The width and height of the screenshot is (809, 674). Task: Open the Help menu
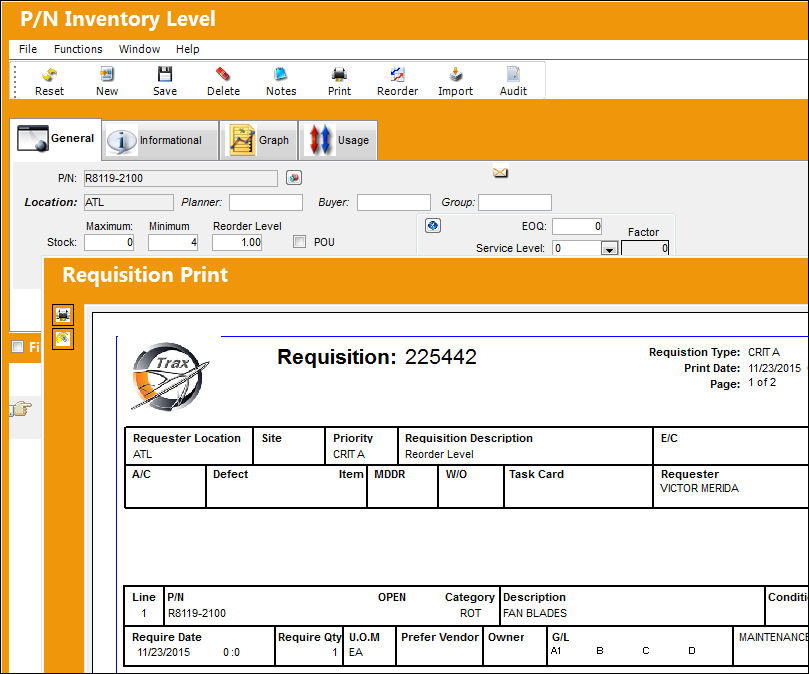click(187, 49)
